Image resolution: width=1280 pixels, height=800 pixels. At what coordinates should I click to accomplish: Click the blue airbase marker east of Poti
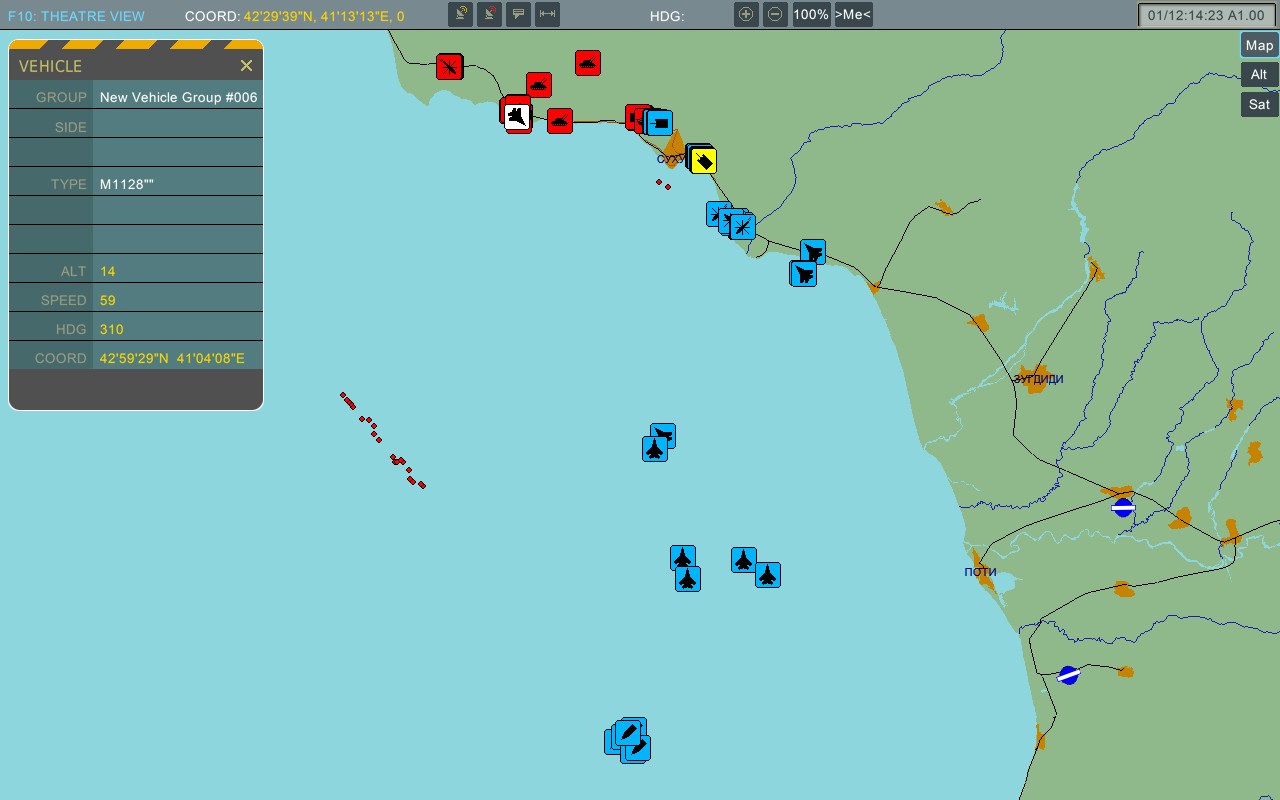[x=1123, y=507]
